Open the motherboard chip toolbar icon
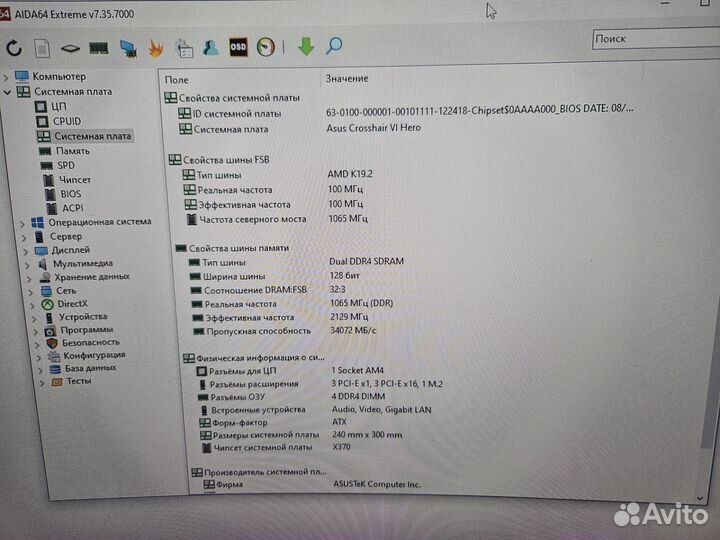The image size is (720, 540). [70, 48]
